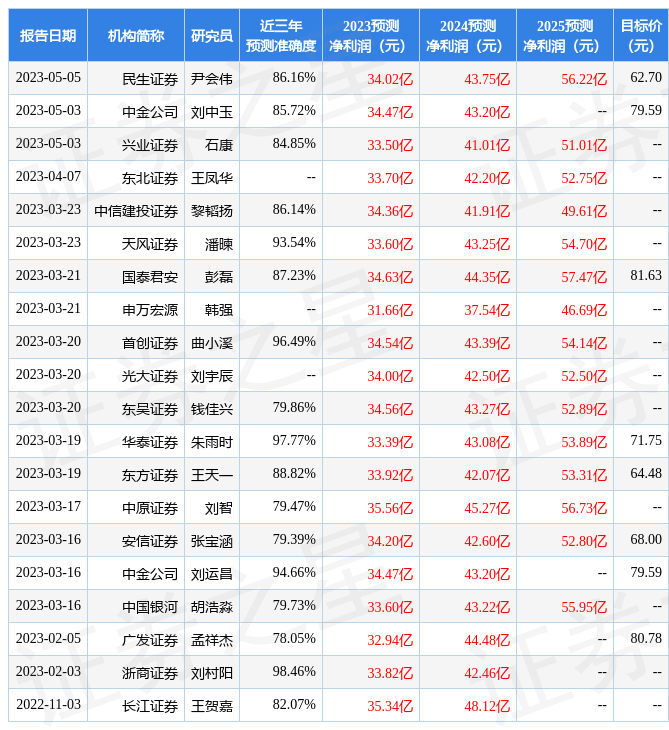This screenshot has width=669, height=730.
Task: Click target price 64.48
Action: (646, 473)
